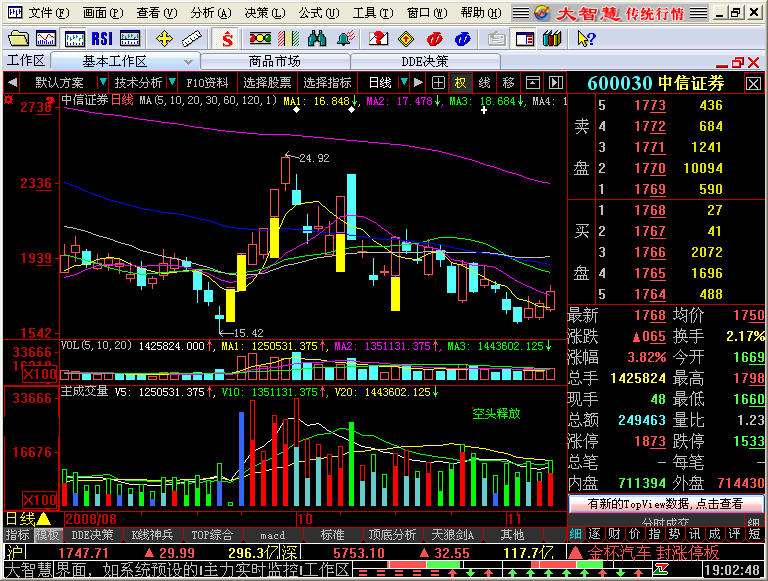768x581 pixels.
Task: Open the 分析 menu
Action: [x=211, y=13]
